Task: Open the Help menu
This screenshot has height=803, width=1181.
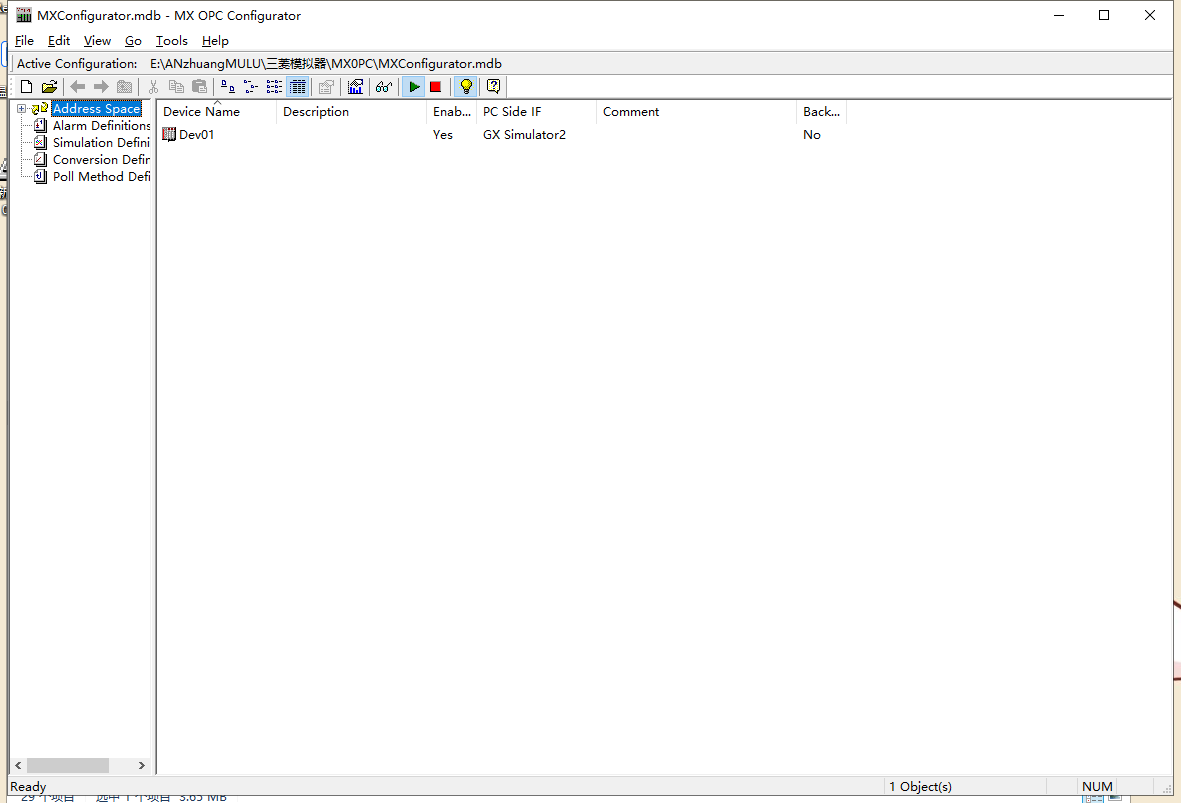Action: pos(215,41)
